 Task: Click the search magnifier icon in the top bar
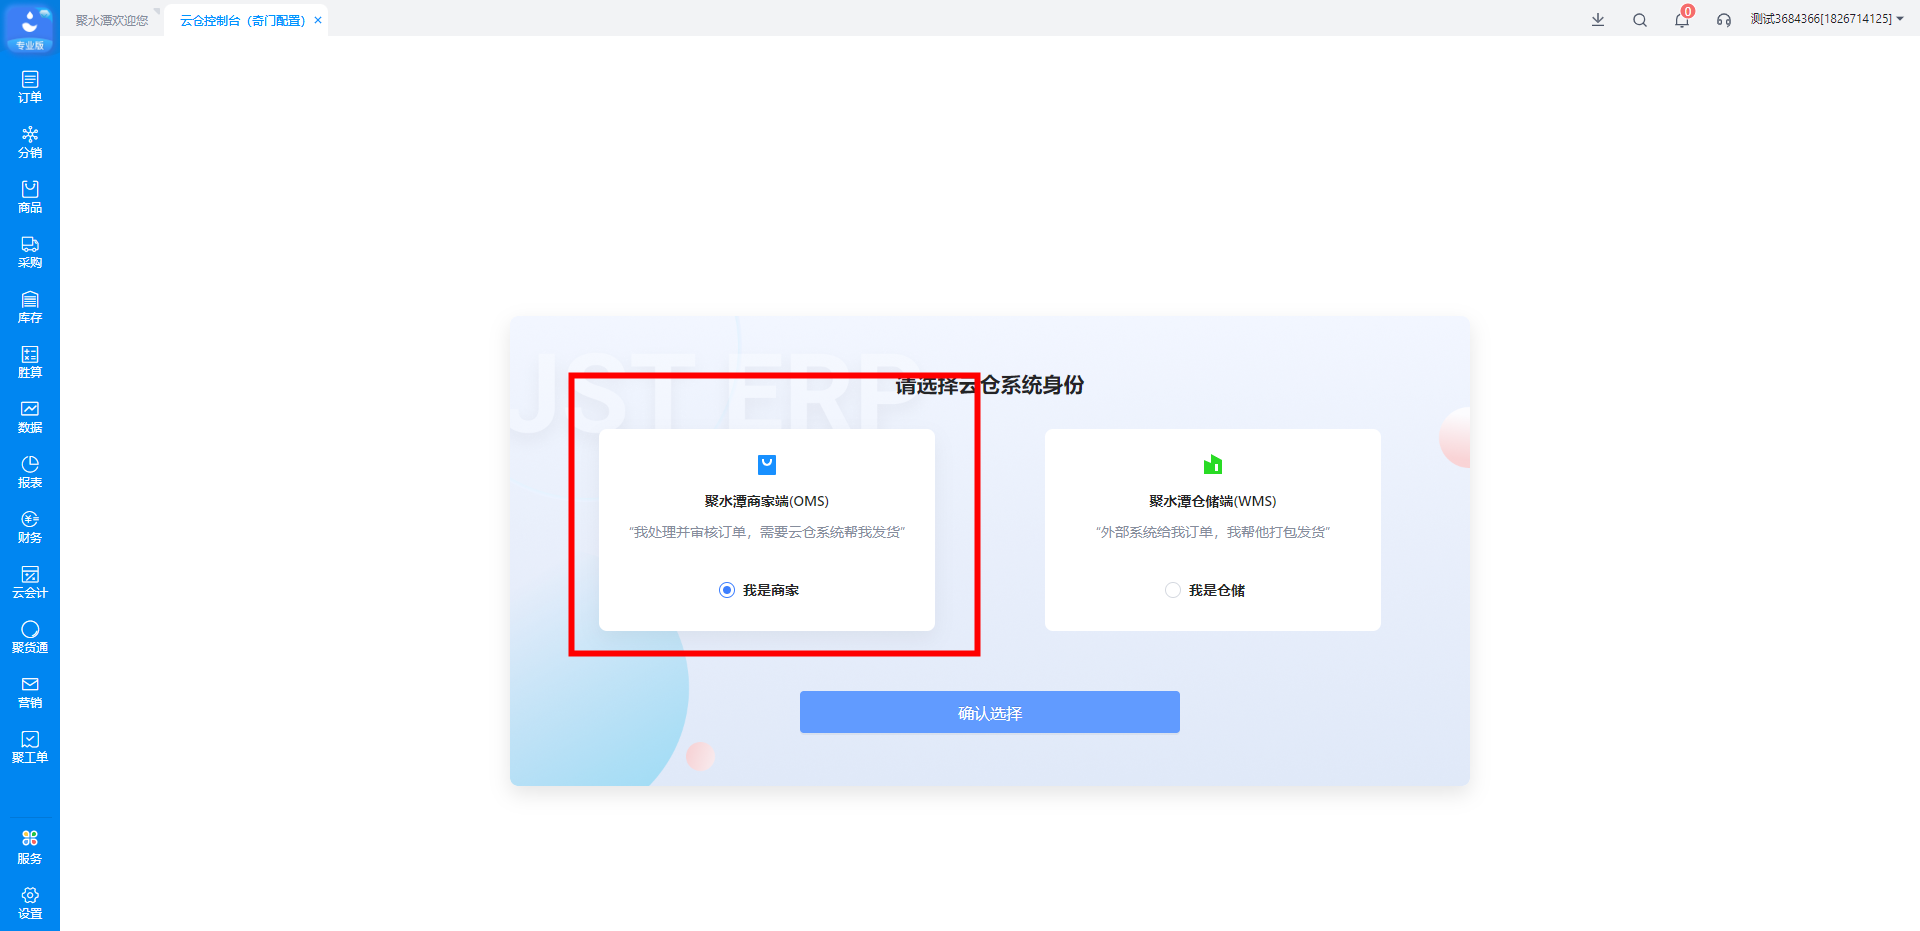point(1640,20)
